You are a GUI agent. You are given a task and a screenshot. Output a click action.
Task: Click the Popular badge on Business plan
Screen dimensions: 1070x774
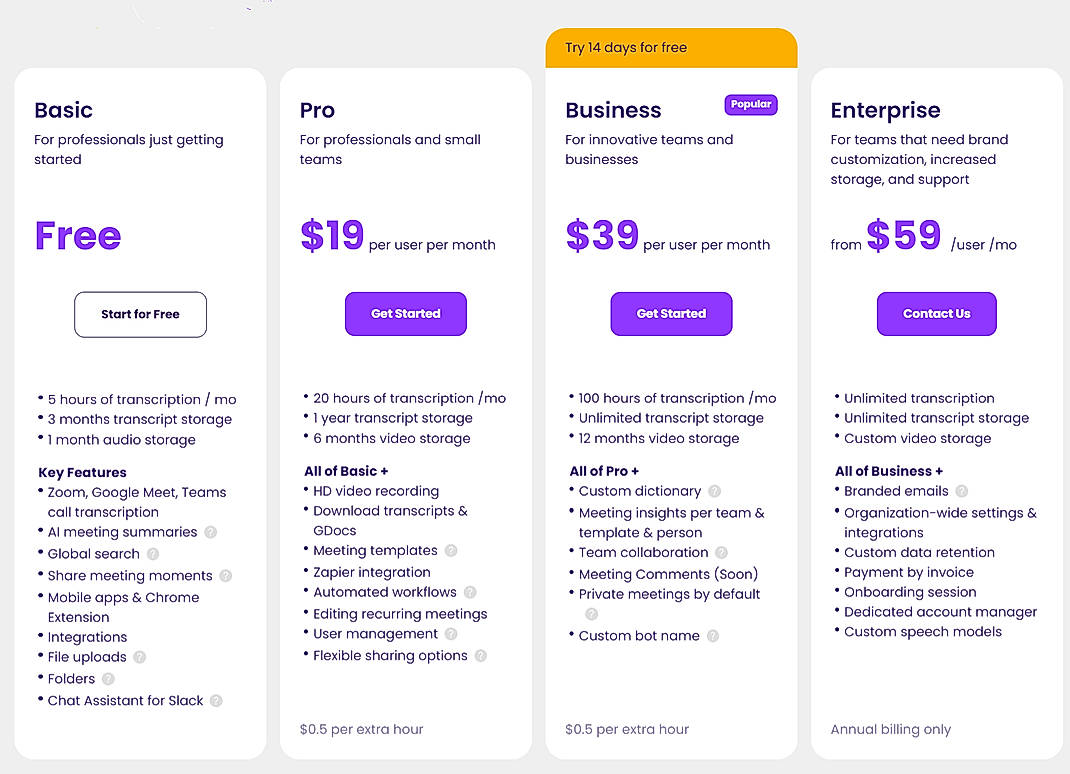pos(751,104)
